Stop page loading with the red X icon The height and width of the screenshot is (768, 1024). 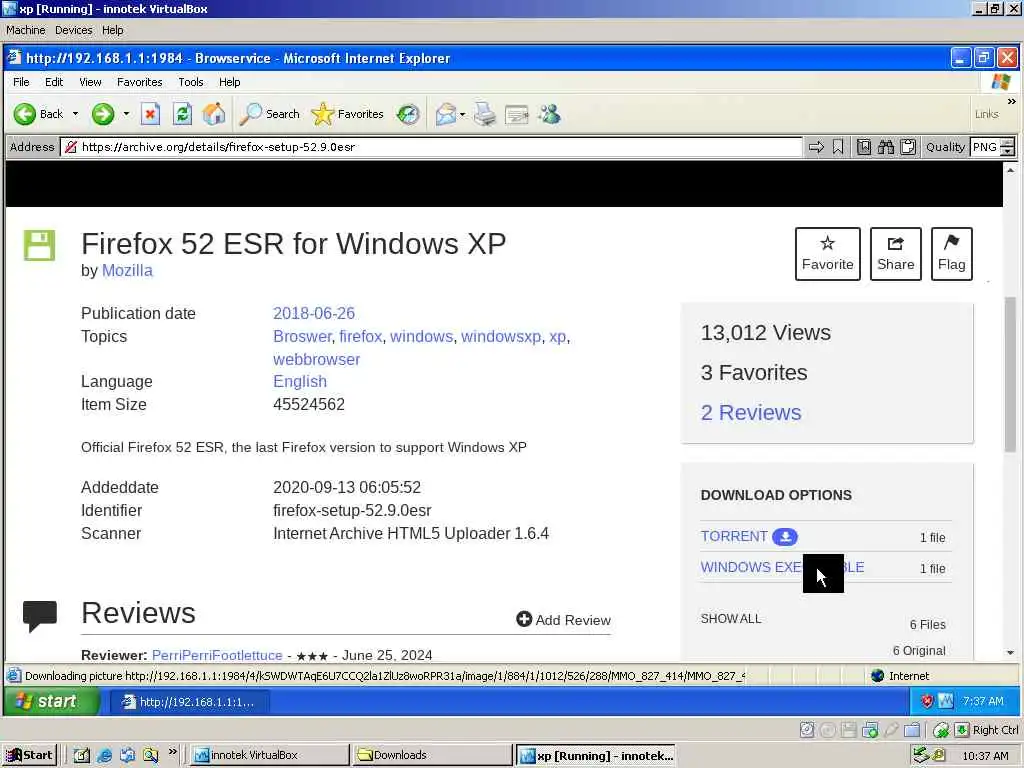[150, 114]
